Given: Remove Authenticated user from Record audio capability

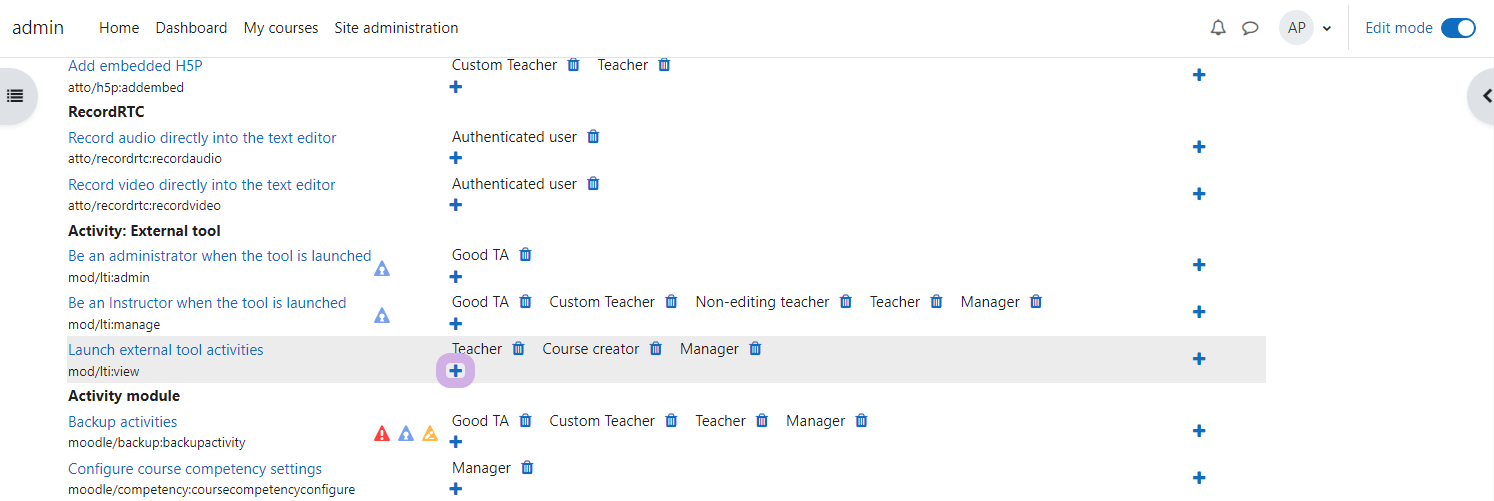Looking at the screenshot, I should (x=593, y=137).
